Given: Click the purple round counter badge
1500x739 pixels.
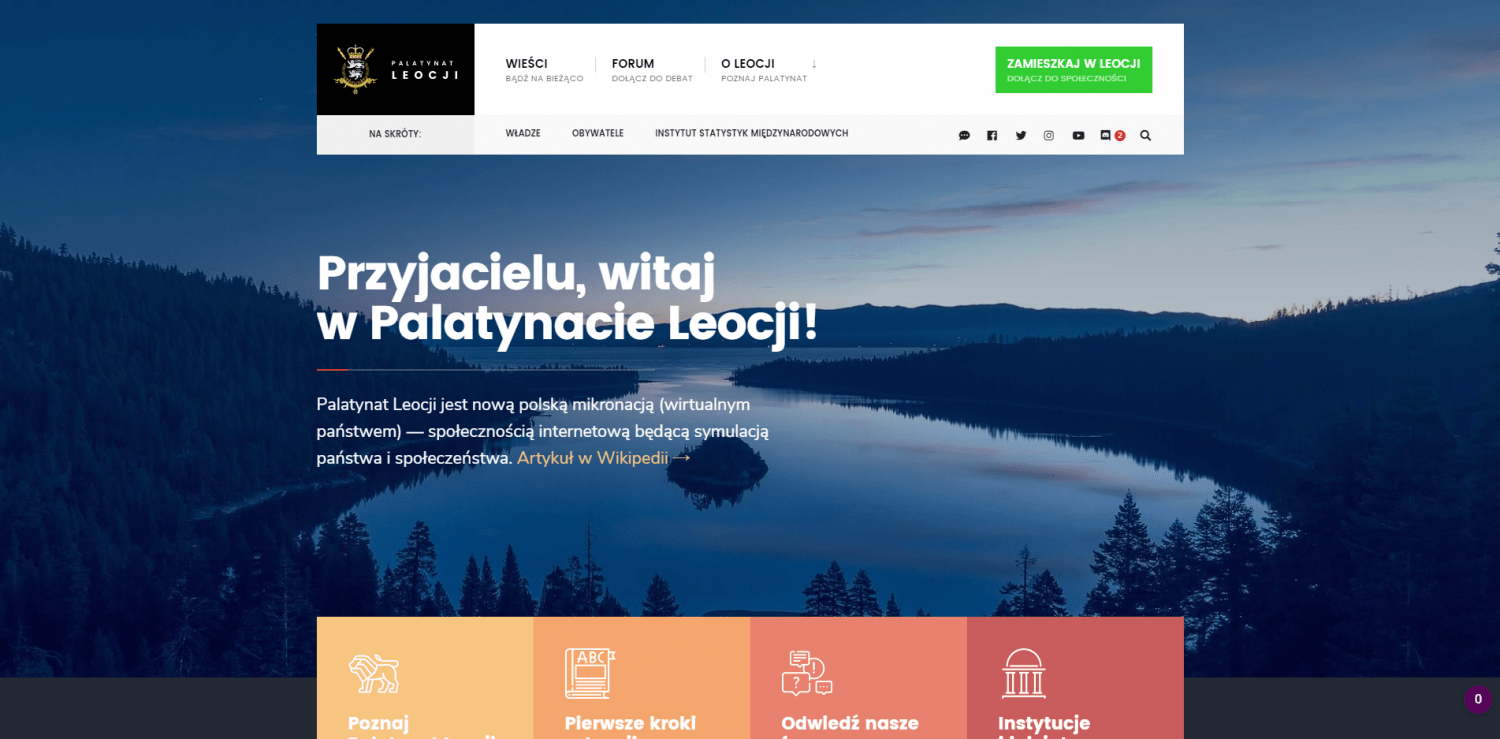Looking at the screenshot, I should tap(1478, 699).
